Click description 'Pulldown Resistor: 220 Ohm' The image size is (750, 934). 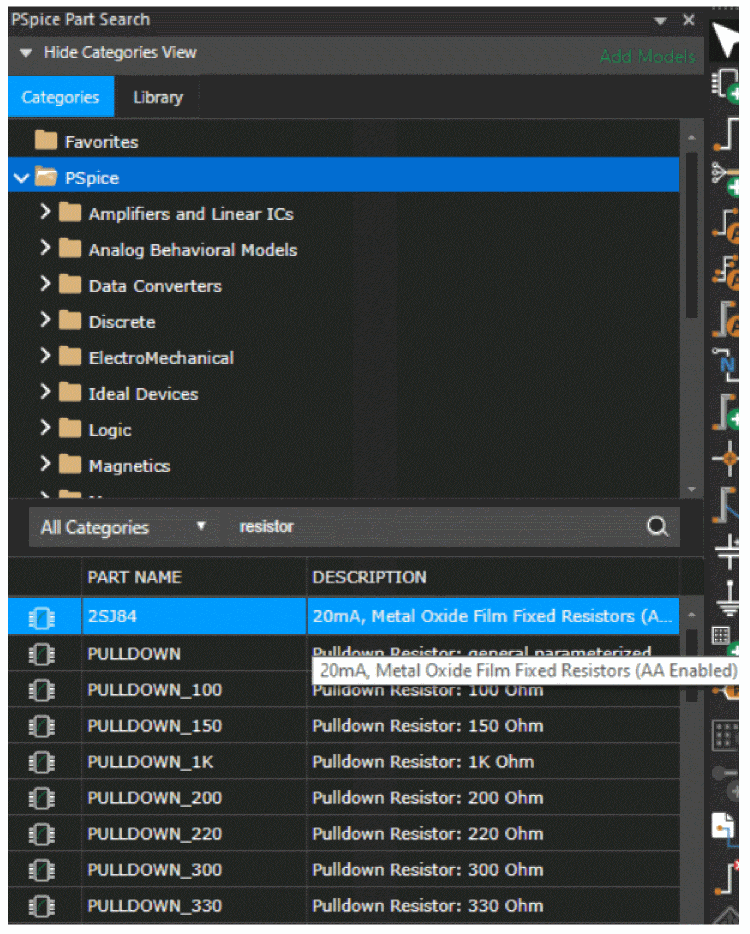tap(428, 835)
